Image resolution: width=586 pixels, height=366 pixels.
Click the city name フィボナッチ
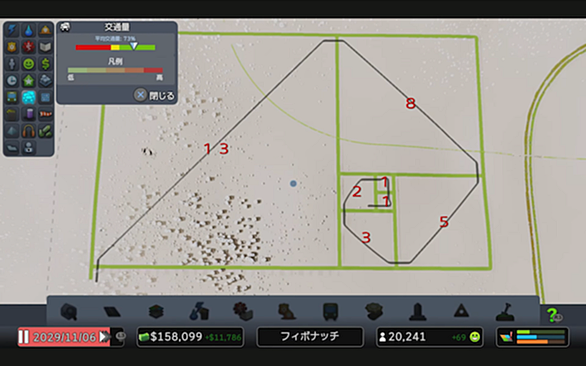point(310,336)
